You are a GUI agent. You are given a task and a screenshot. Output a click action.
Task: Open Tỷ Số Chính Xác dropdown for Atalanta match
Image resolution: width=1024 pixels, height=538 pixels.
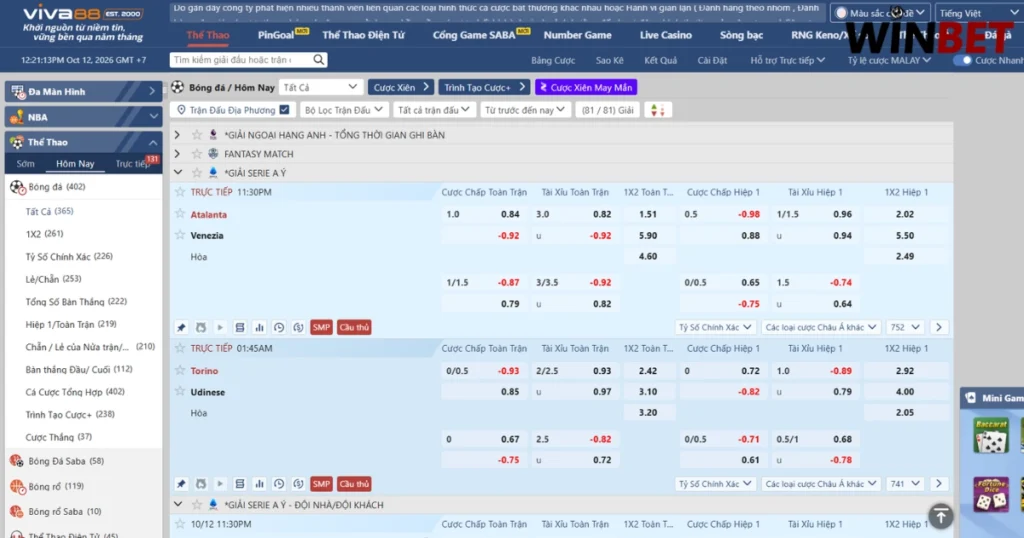[714, 327]
